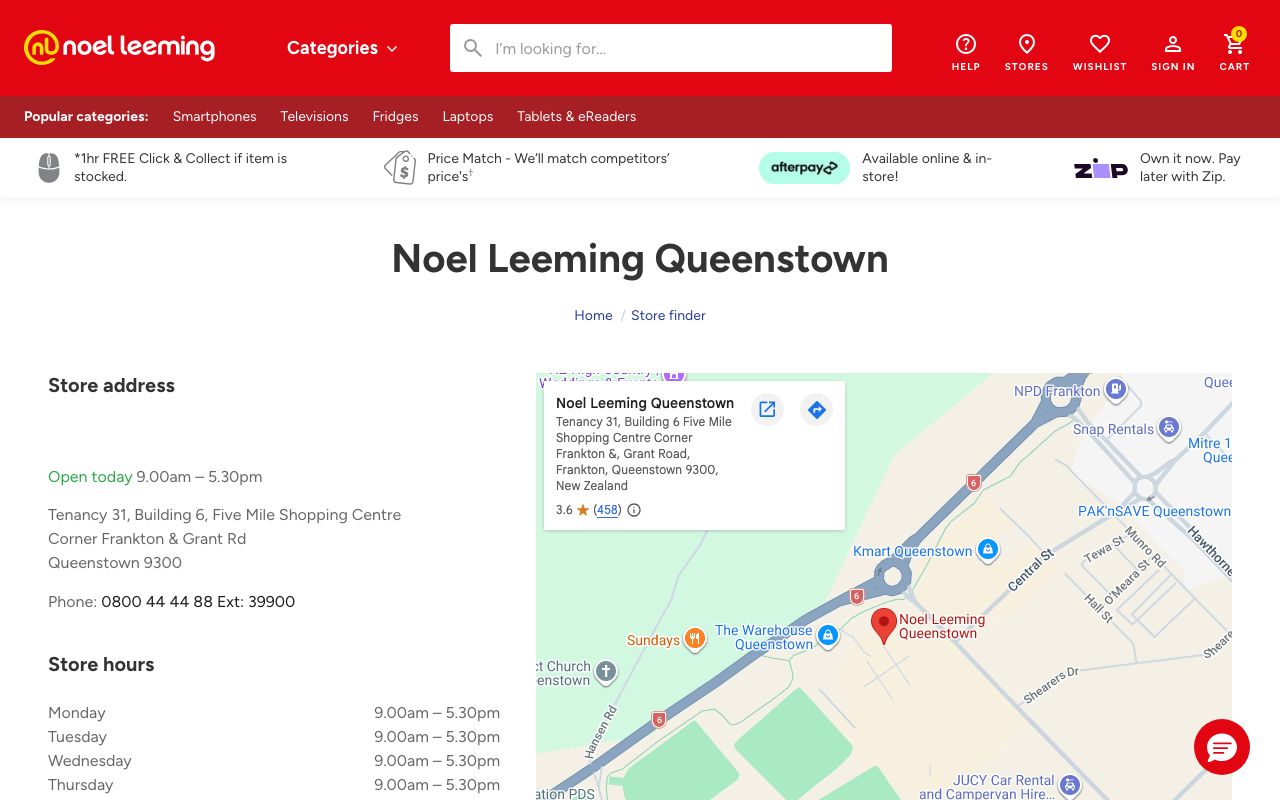Follow the Store finder breadcrumb link
This screenshot has width=1280, height=800.
pyautogui.click(x=668, y=315)
